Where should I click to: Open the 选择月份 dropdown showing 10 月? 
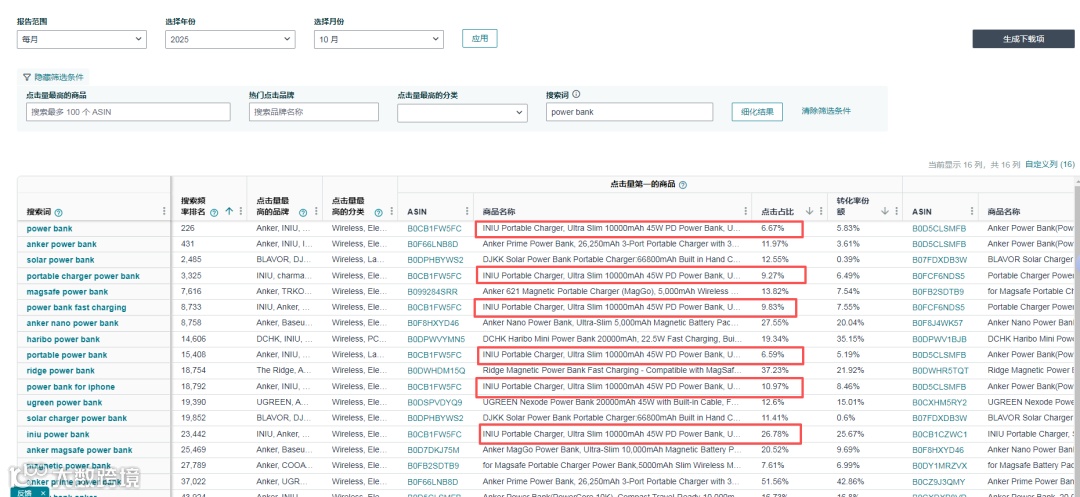[379, 39]
